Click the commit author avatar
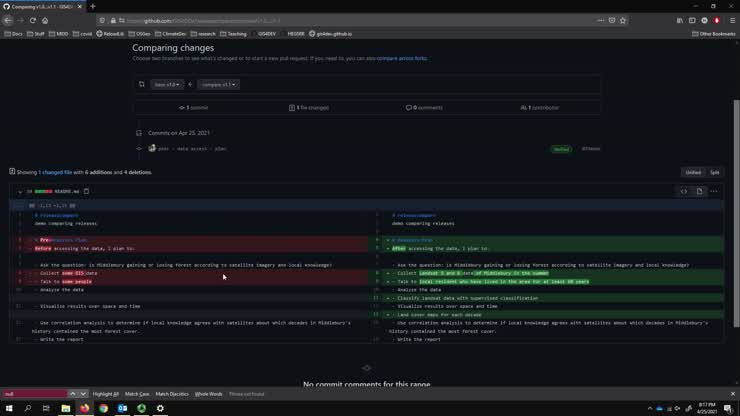The image size is (740, 416). point(152,148)
